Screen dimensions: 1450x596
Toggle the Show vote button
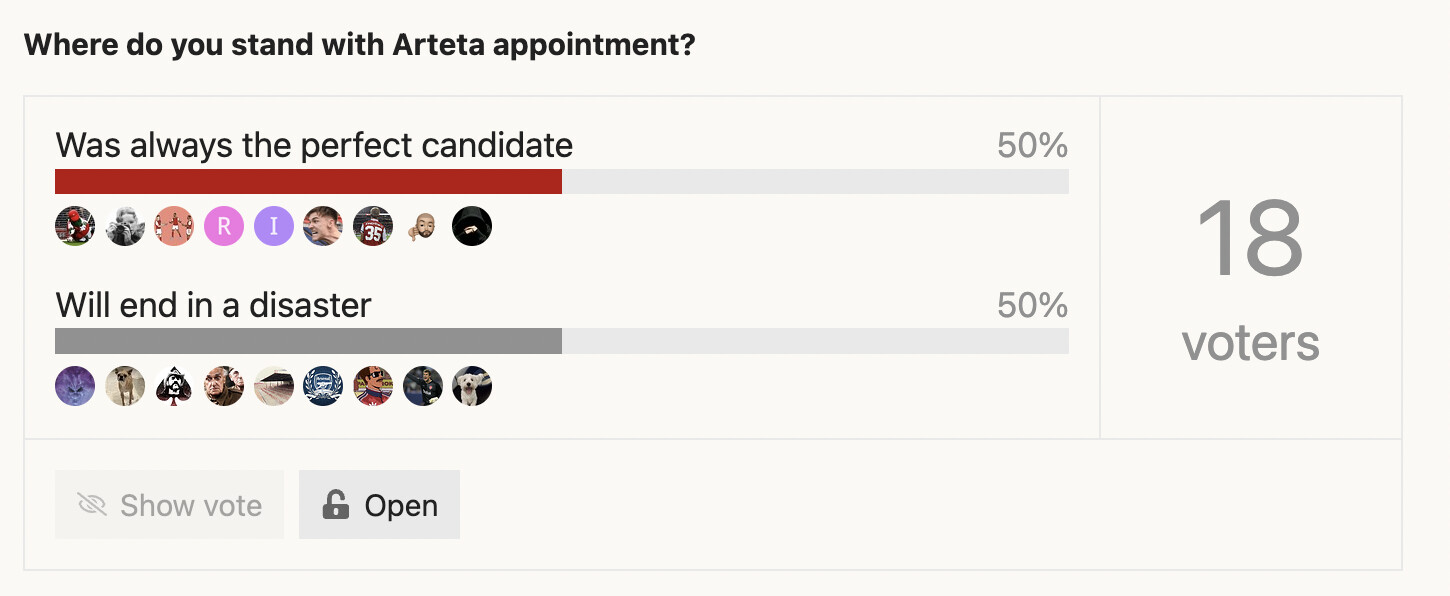point(169,505)
